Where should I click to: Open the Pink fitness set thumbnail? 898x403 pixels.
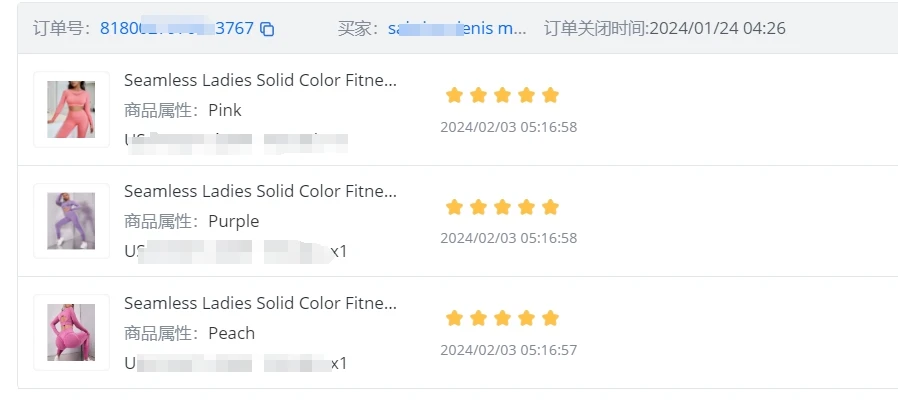[71, 109]
